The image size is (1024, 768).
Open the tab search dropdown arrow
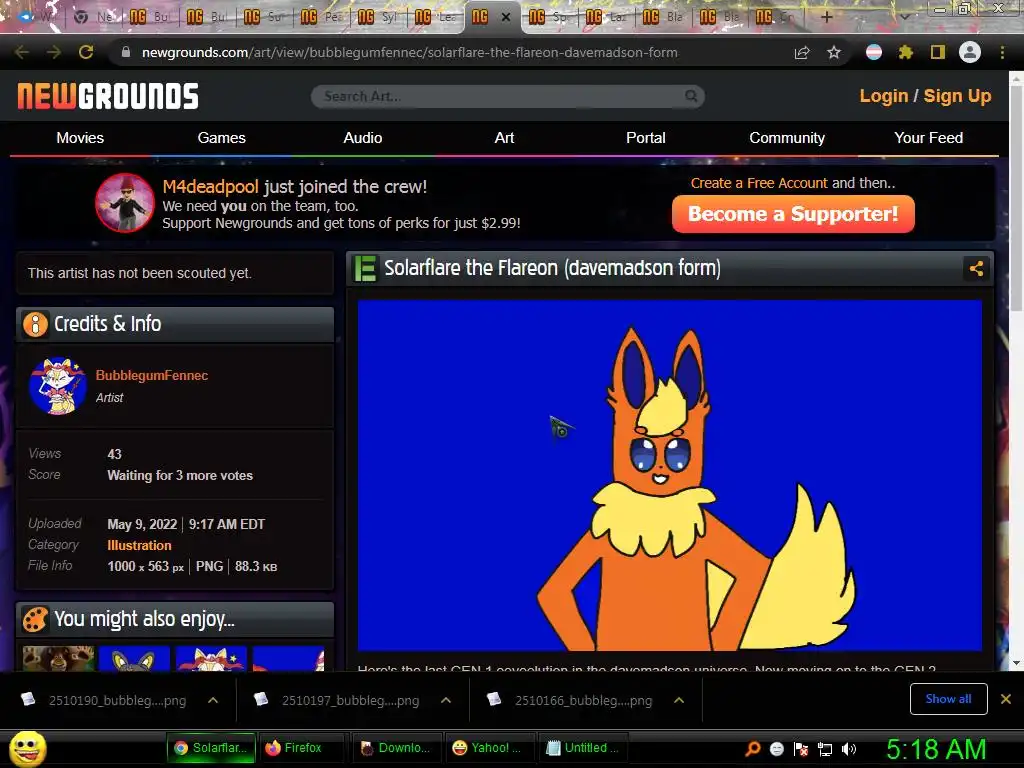904,17
